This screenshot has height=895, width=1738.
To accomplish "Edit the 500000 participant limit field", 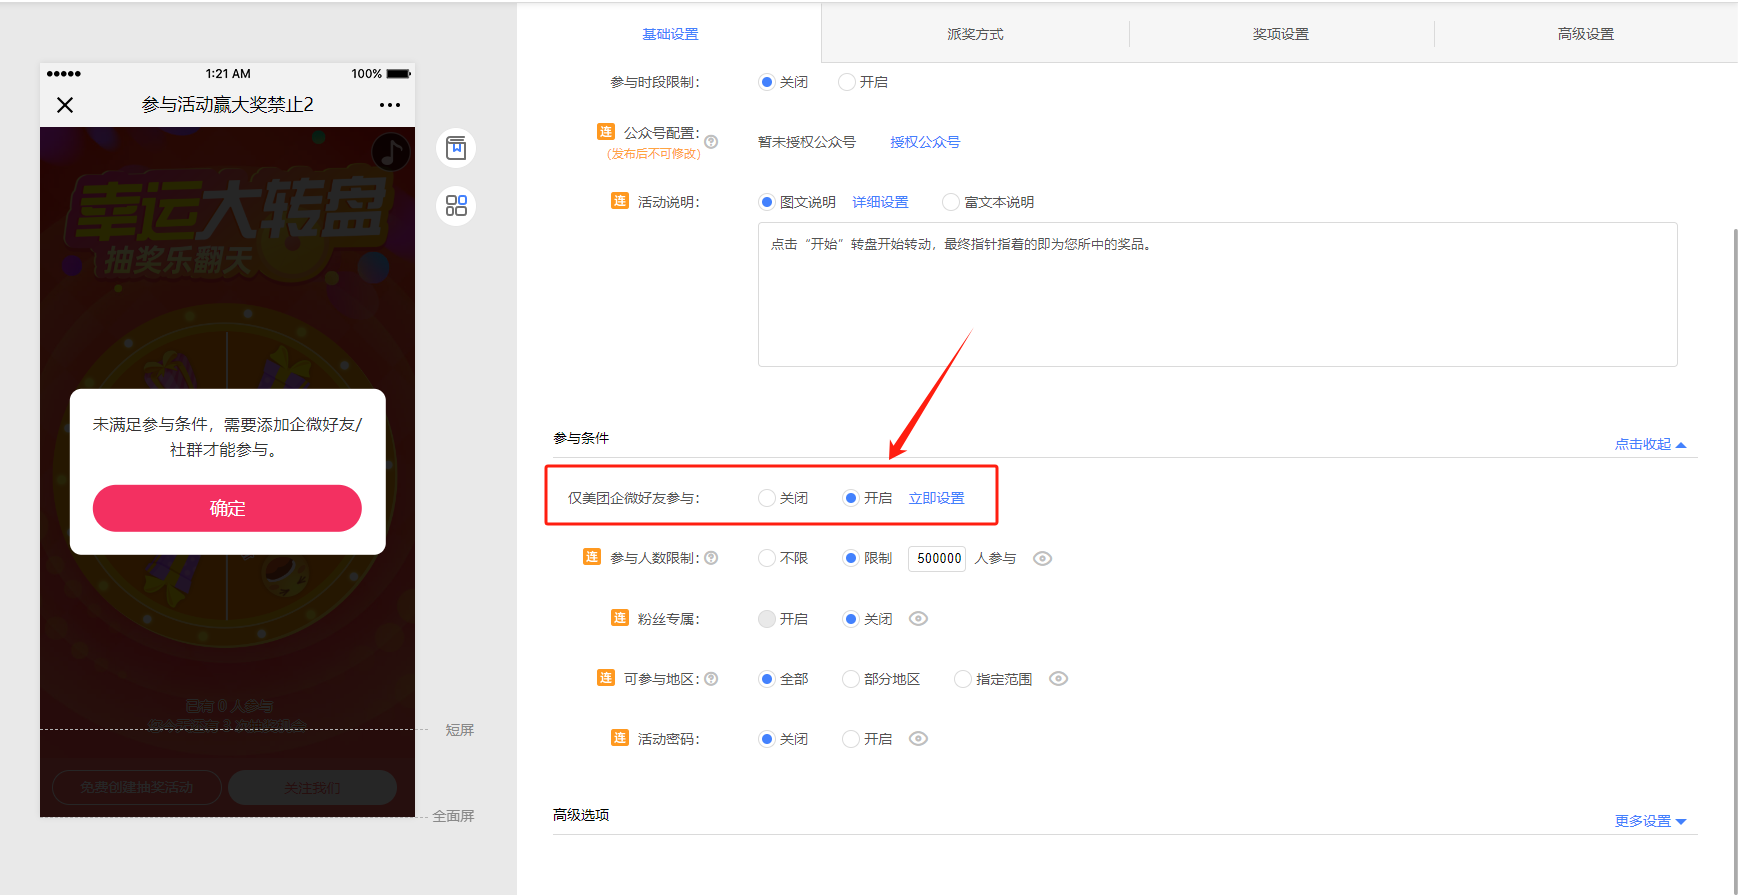I will (x=937, y=558).
